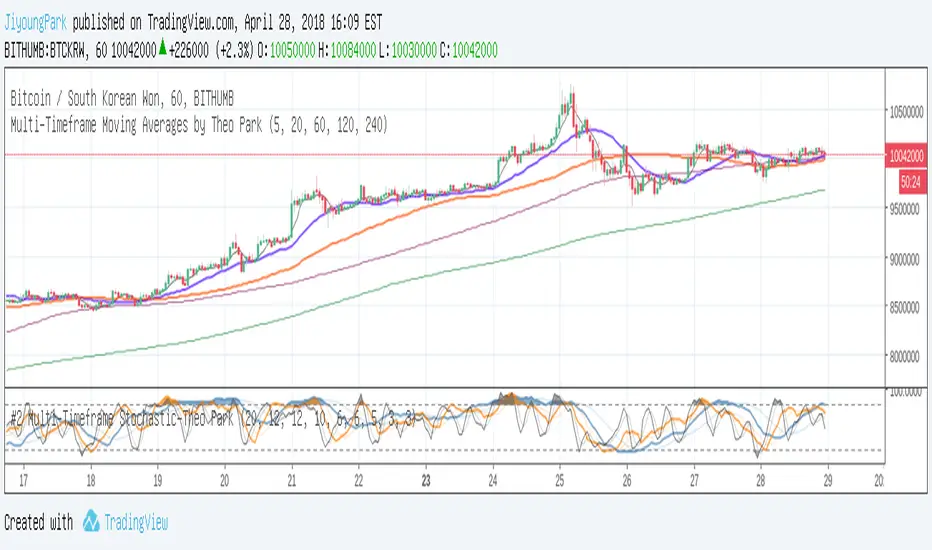Click the open value 10050000
This screenshot has height=550, width=932.
(292, 51)
